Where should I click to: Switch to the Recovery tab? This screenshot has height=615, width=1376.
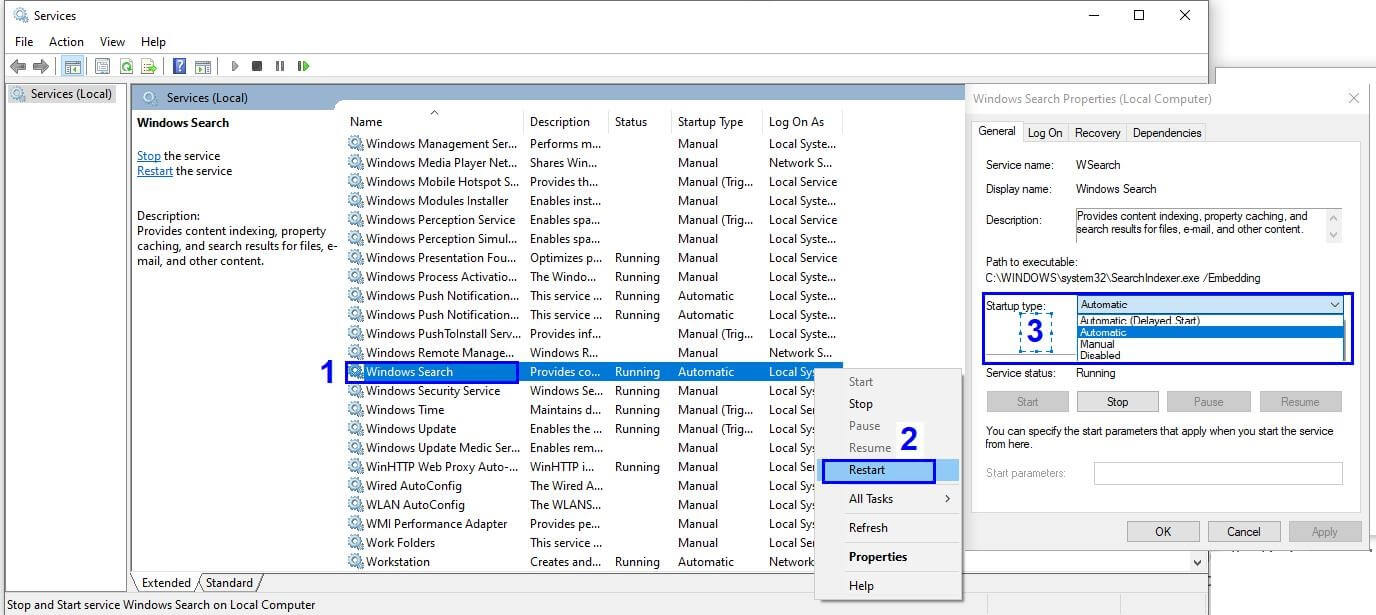[1097, 132]
